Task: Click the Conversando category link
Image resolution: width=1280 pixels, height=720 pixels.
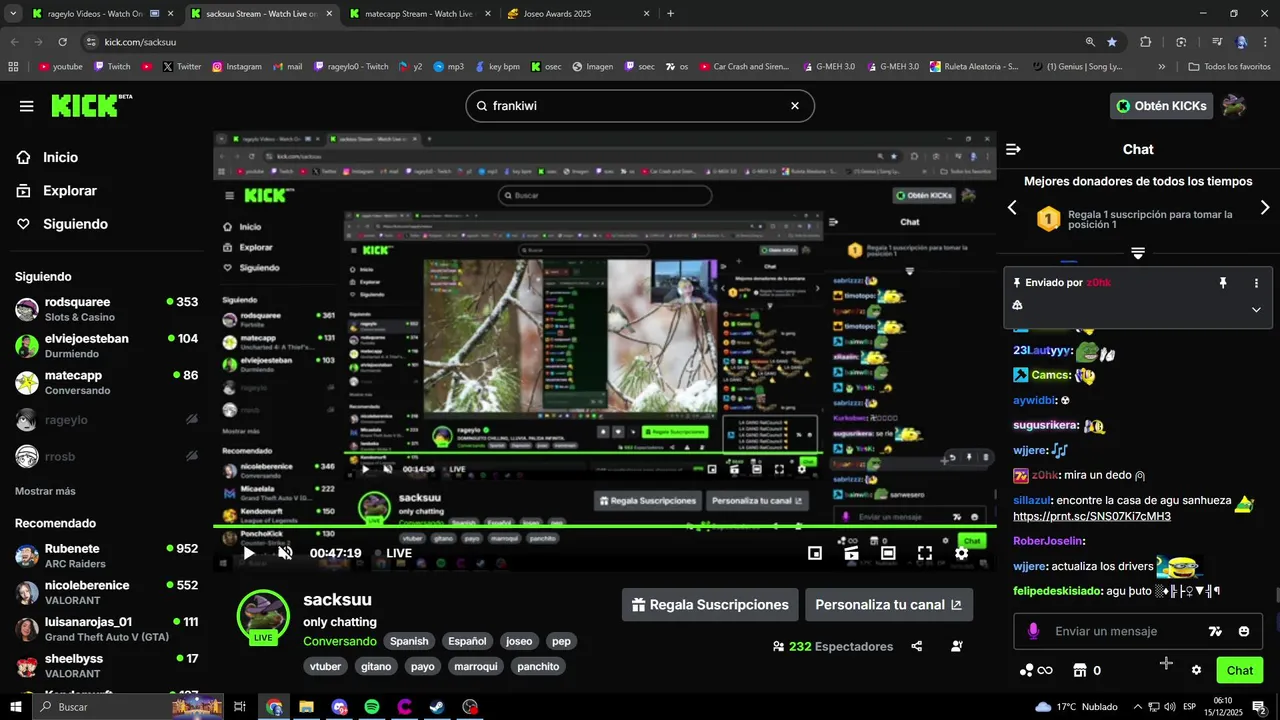Action: 340,641
